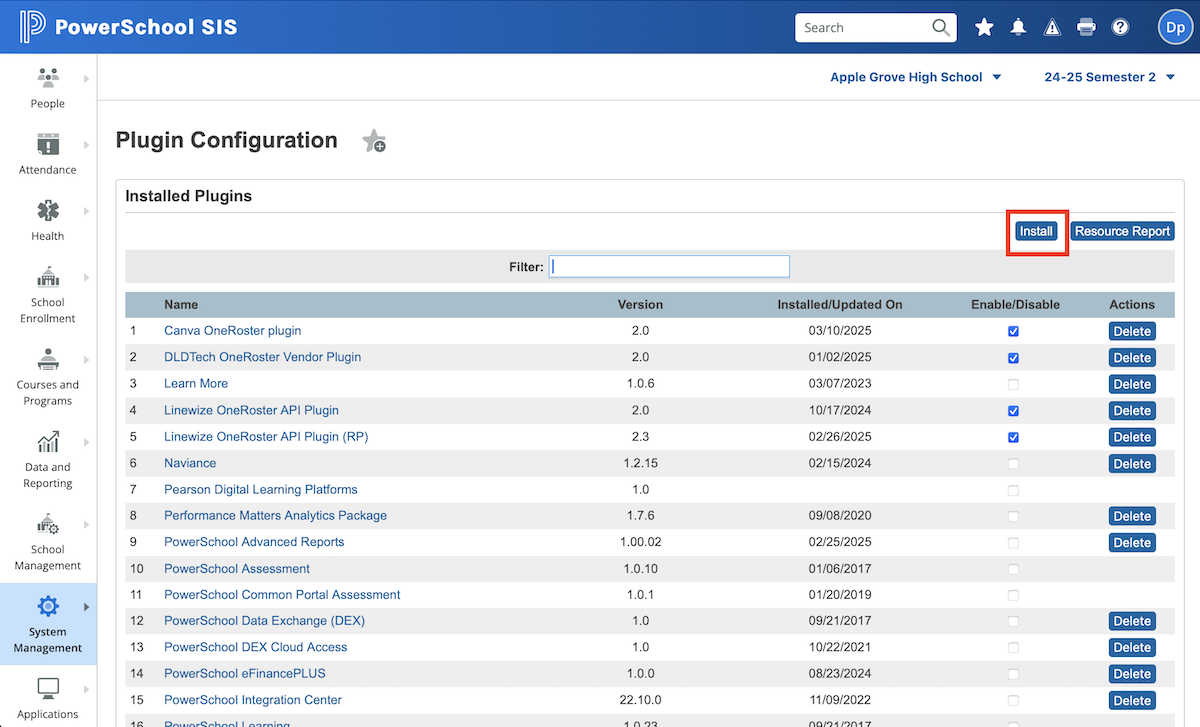Click the alert warning triangle icon

pos(1052,28)
